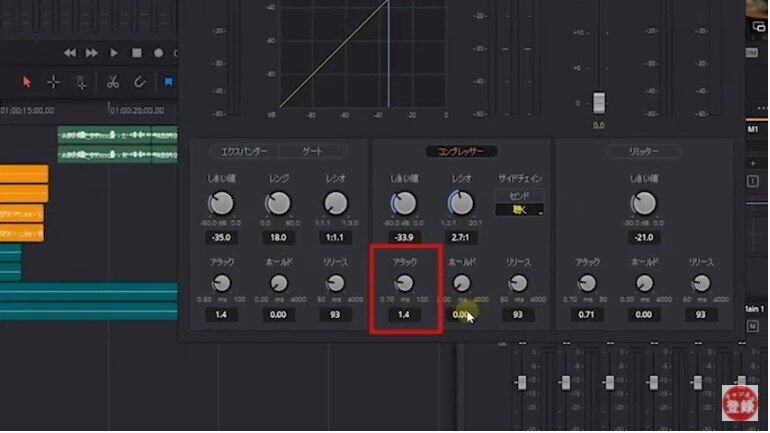Click the Limiter hold value 0.00

643,315
